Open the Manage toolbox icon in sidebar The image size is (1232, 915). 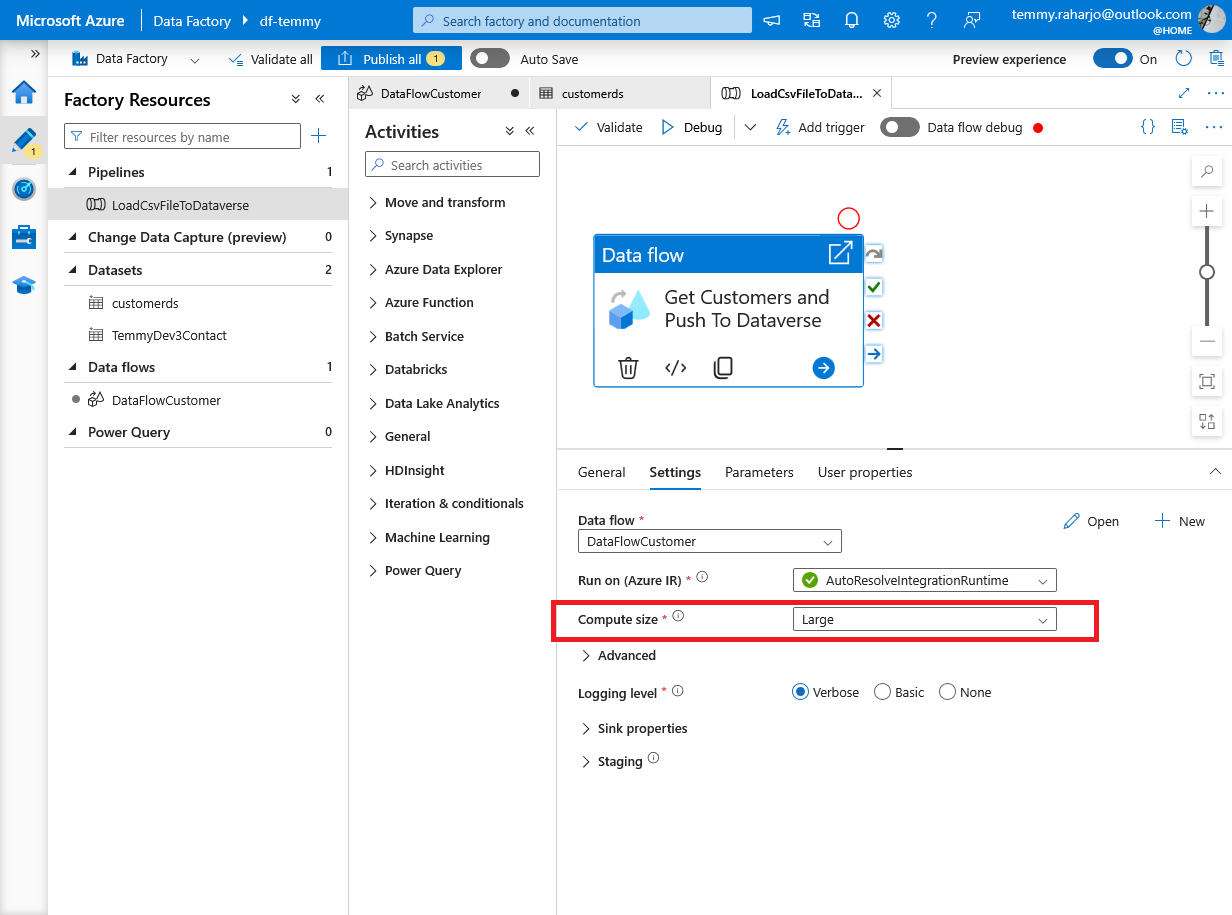point(24,237)
